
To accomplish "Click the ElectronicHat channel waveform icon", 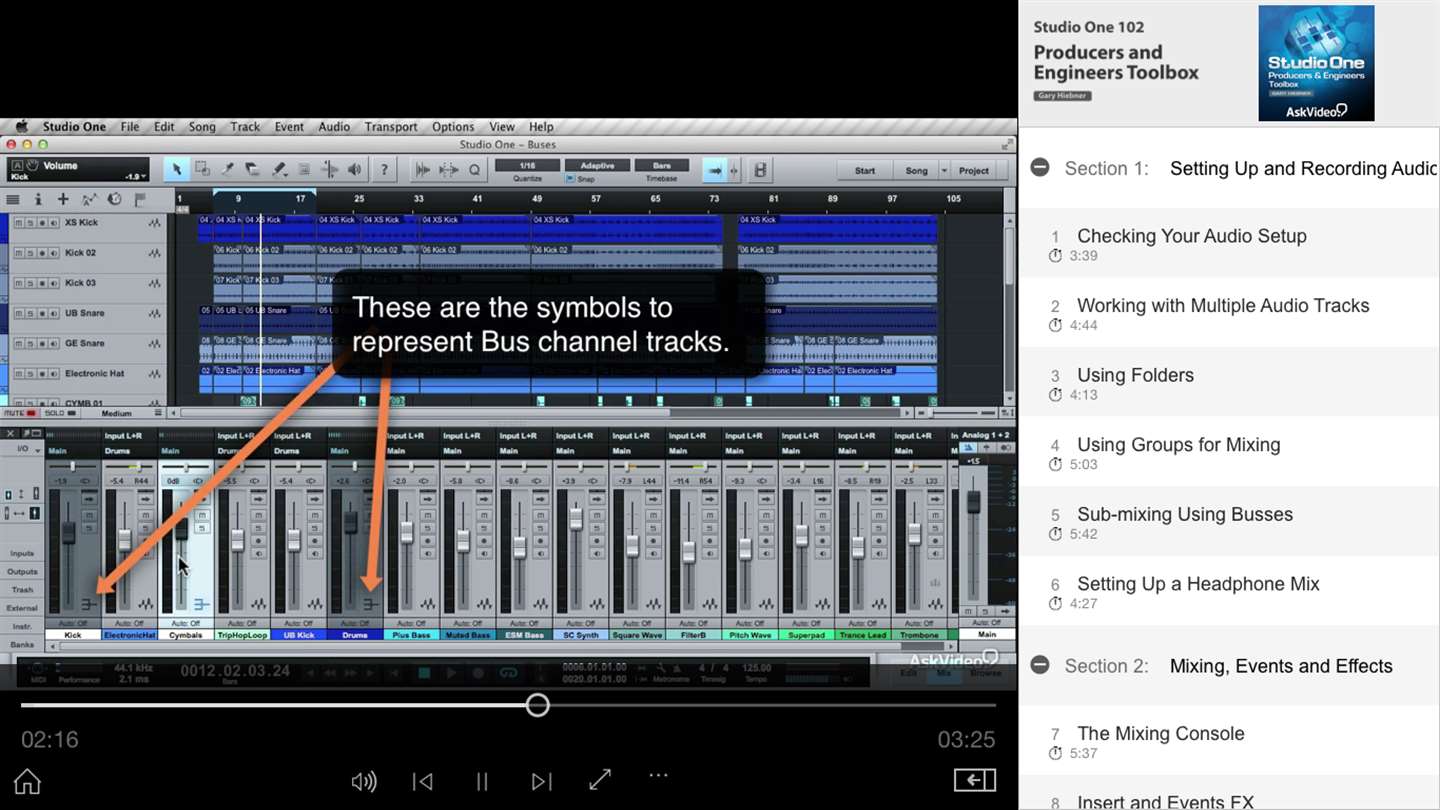I will tap(146, 604).
